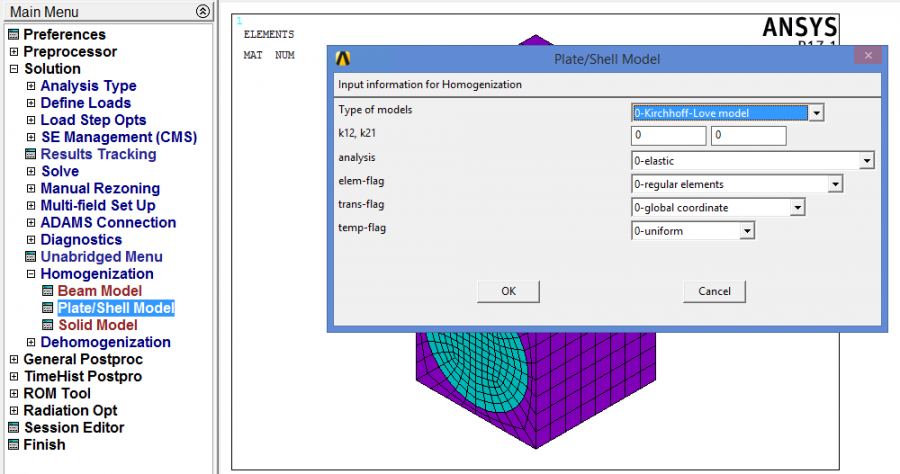Collapse the Solution tree node
Image resolution: width=900 pixels, height=474 pixels.
pyautogui.click(x=14, y=69)
